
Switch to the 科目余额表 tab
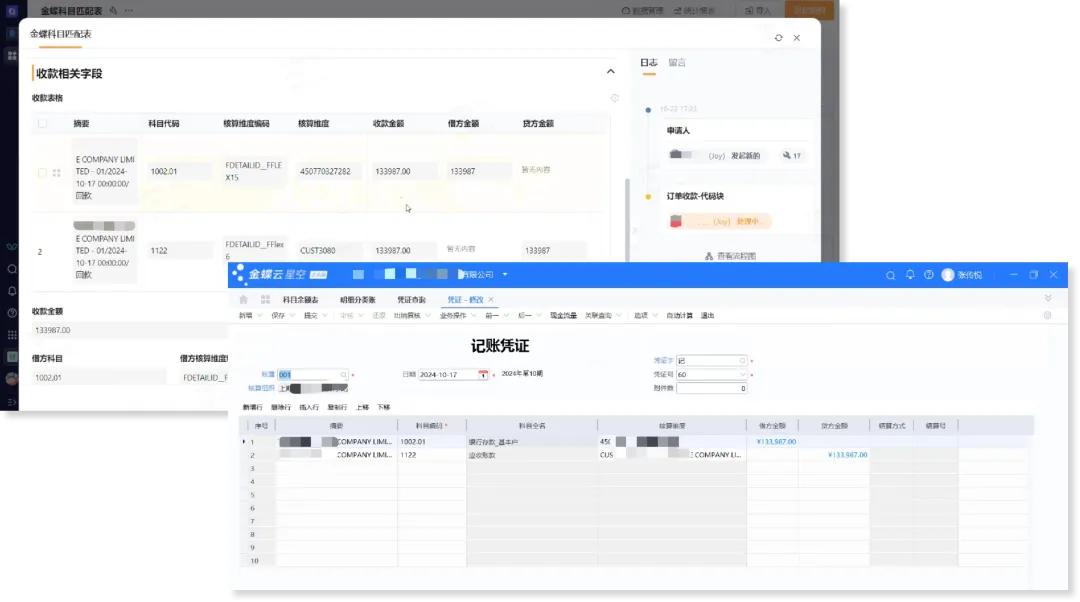tap(300, 300)
